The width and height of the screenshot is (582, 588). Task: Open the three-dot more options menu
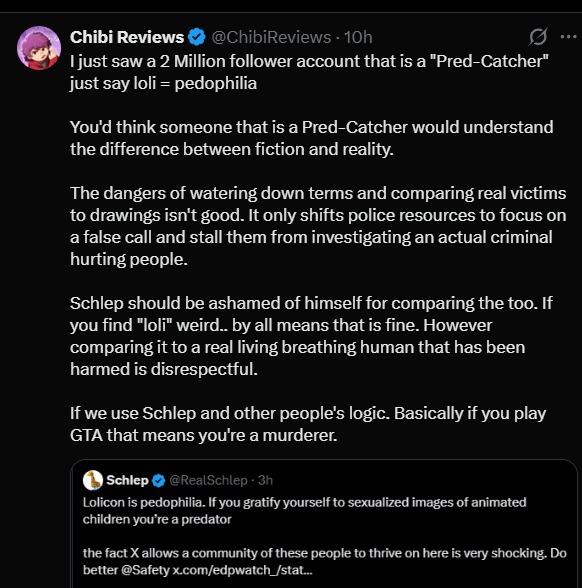(x=568, y=37)
